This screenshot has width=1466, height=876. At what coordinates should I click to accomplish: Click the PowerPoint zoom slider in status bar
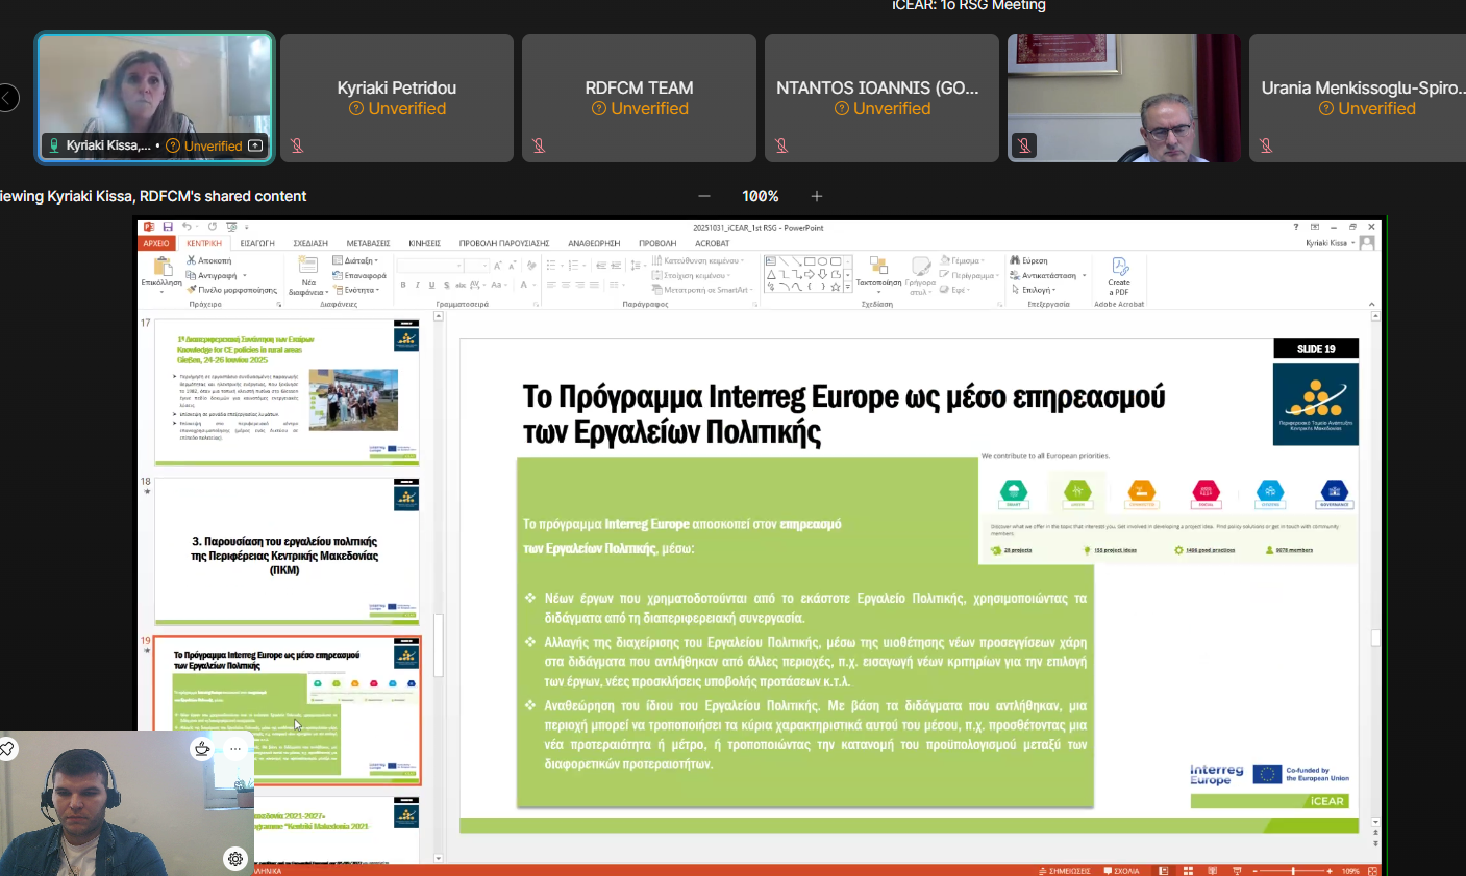pyautogui.click(x=1293, y=871)
